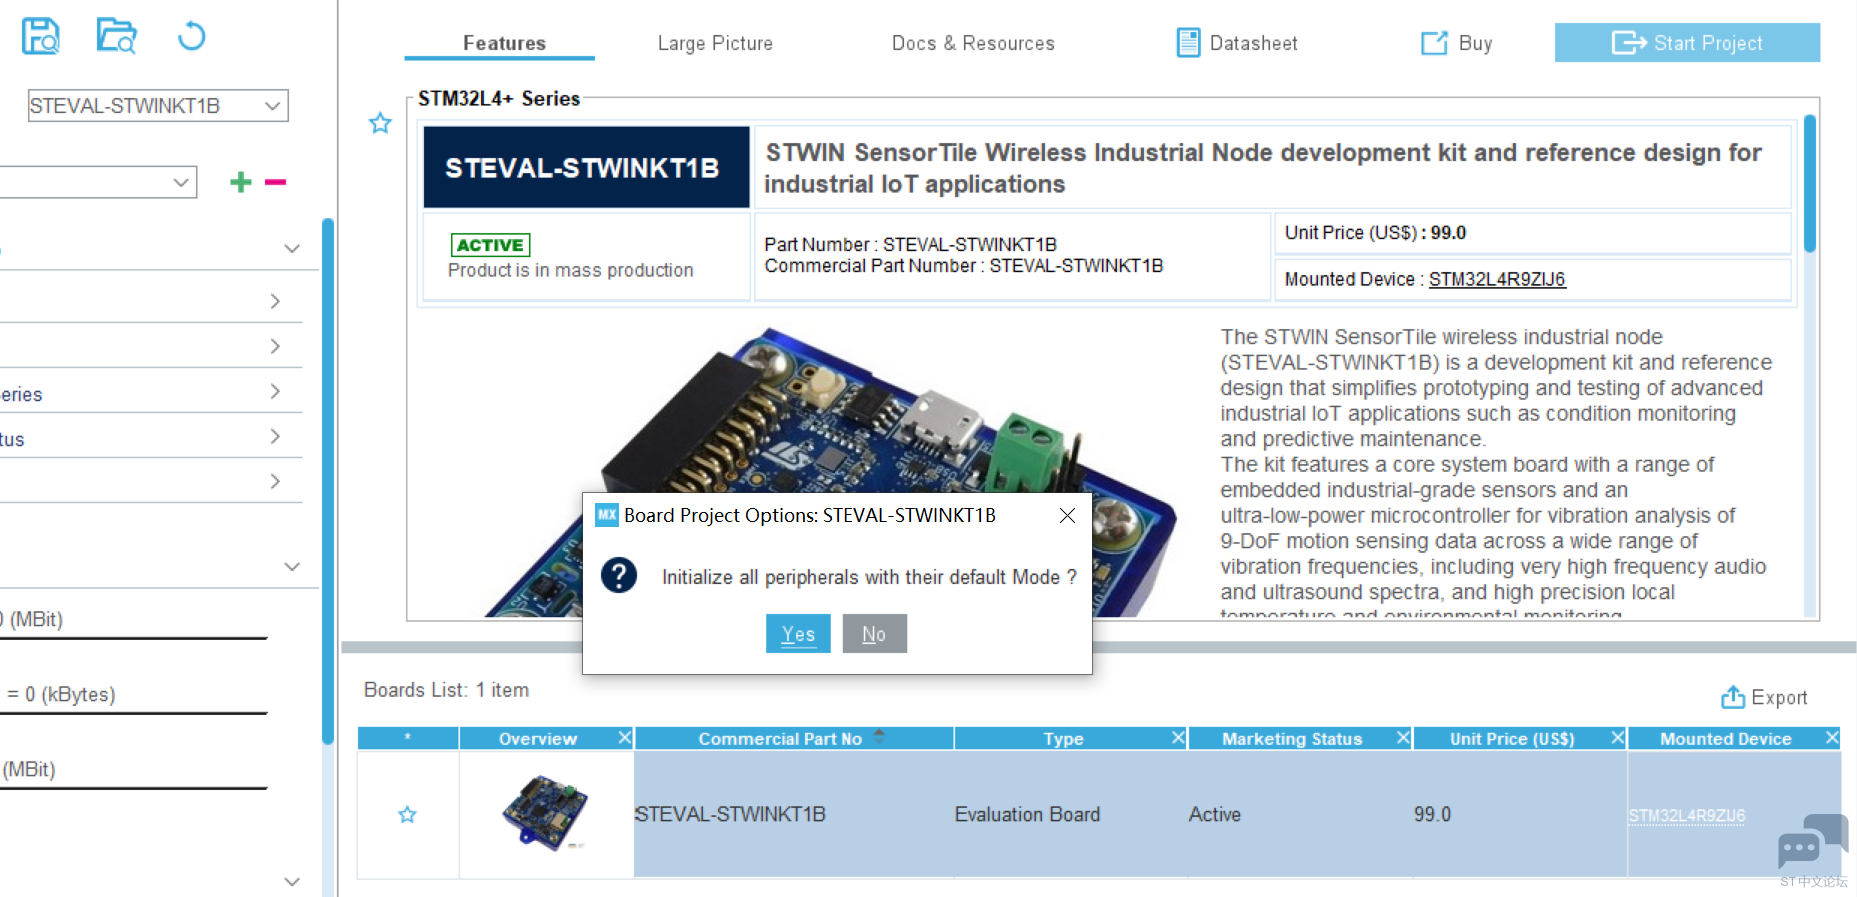Viewport: 1857px width, 897px height.
Task: Collapse the section above the (MBit) field
Action: tap(292, 566)
